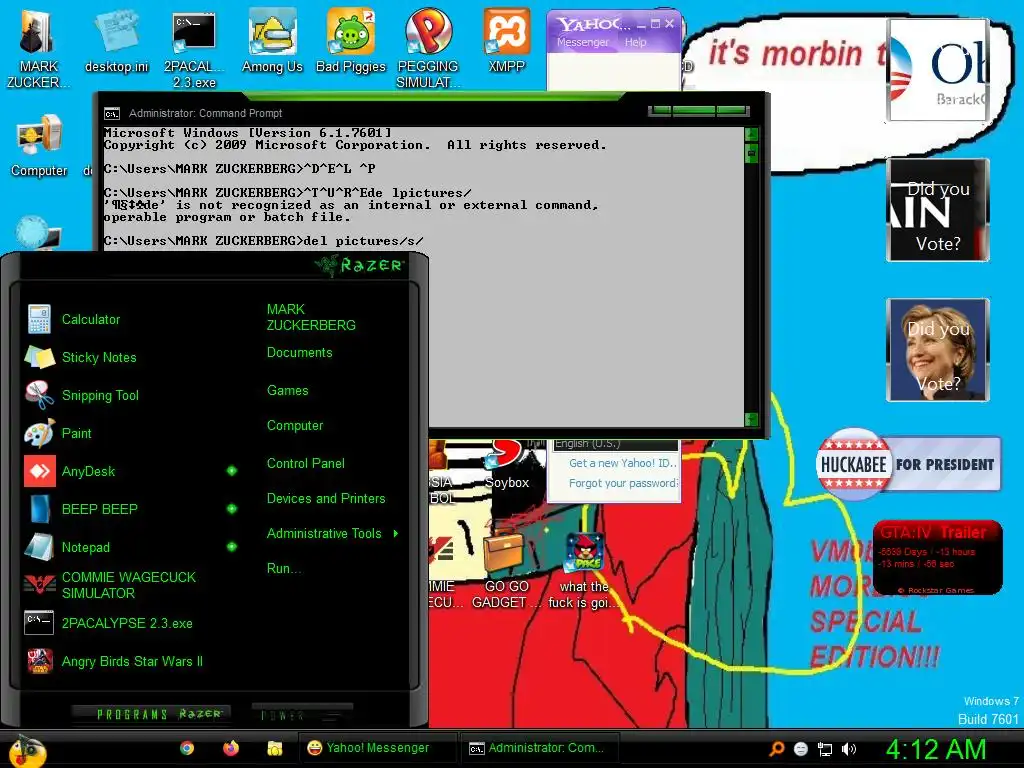Click 'Get a new Yahoo! ID' link
Image resolution: width=1024 pixels, height=768 pixels.
622,463
